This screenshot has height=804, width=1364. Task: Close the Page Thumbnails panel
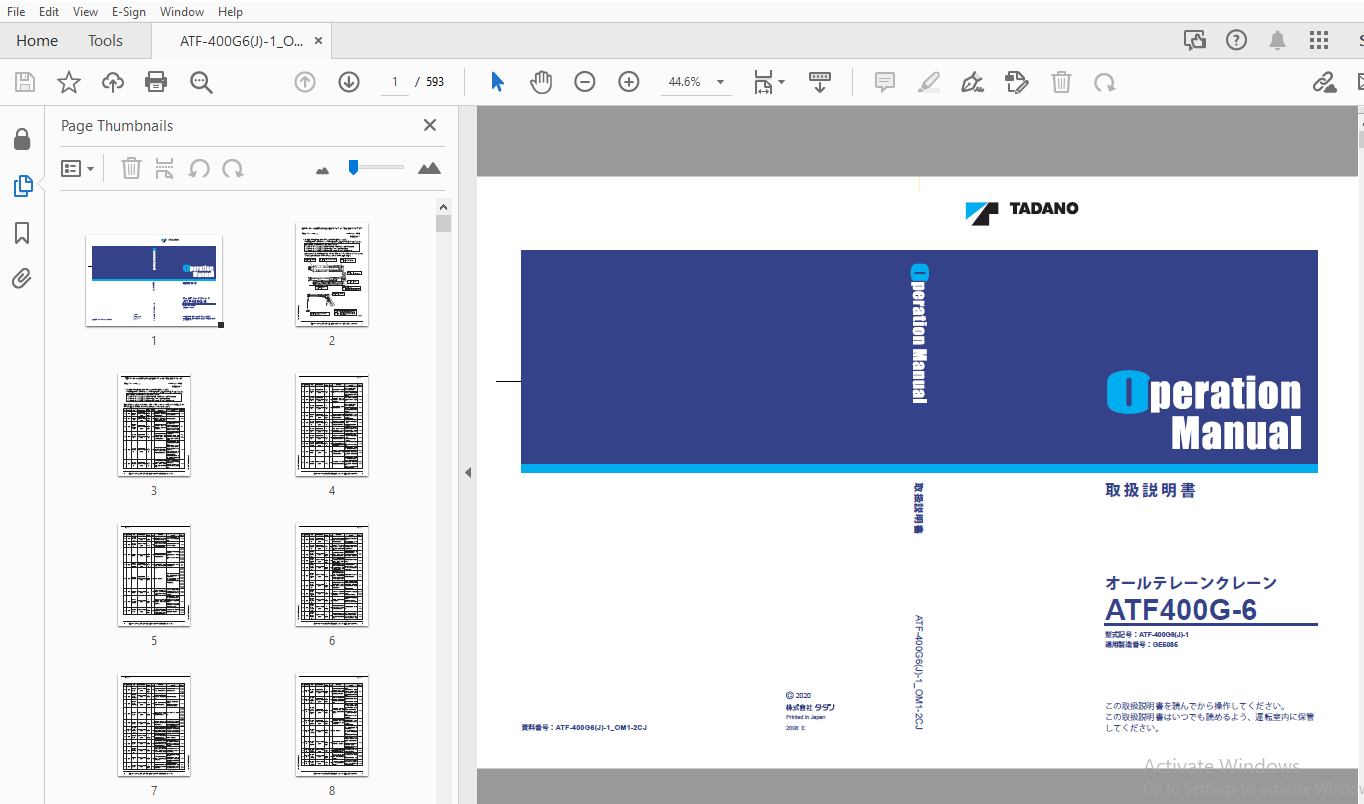click(x=430, y=125)
